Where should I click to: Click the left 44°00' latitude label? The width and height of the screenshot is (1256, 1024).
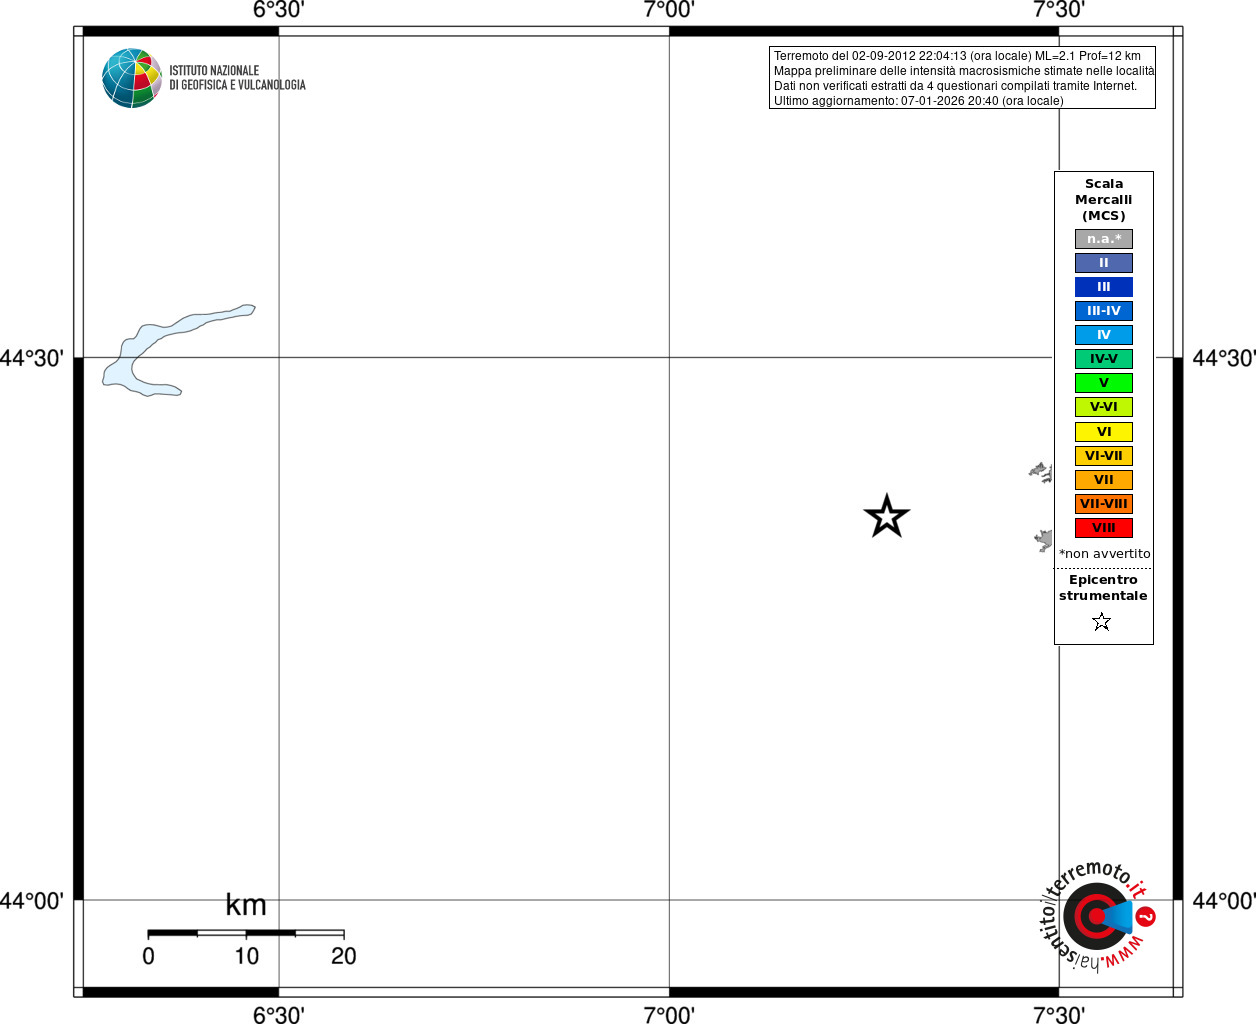[32, 901]
